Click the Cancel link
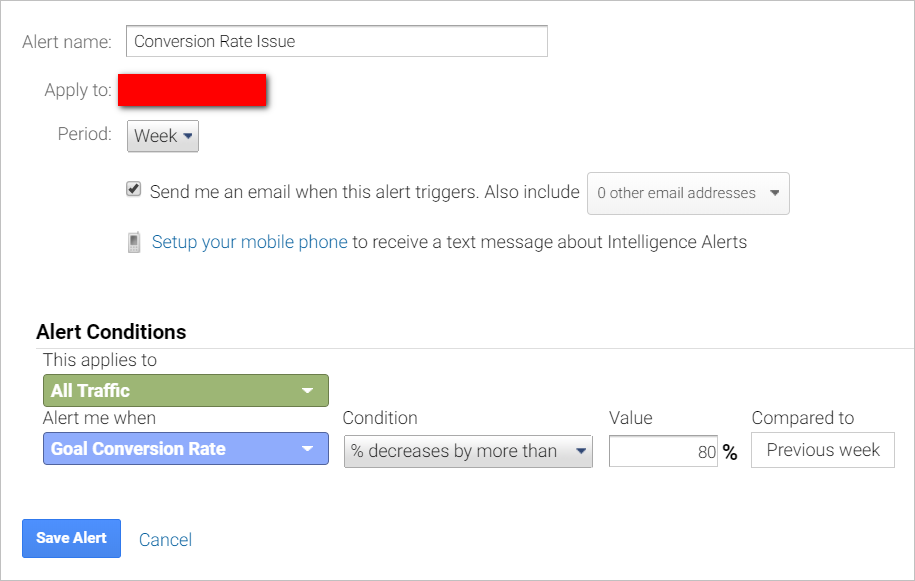This screenshot has width=915, height=581. click(x=165, y=539)
